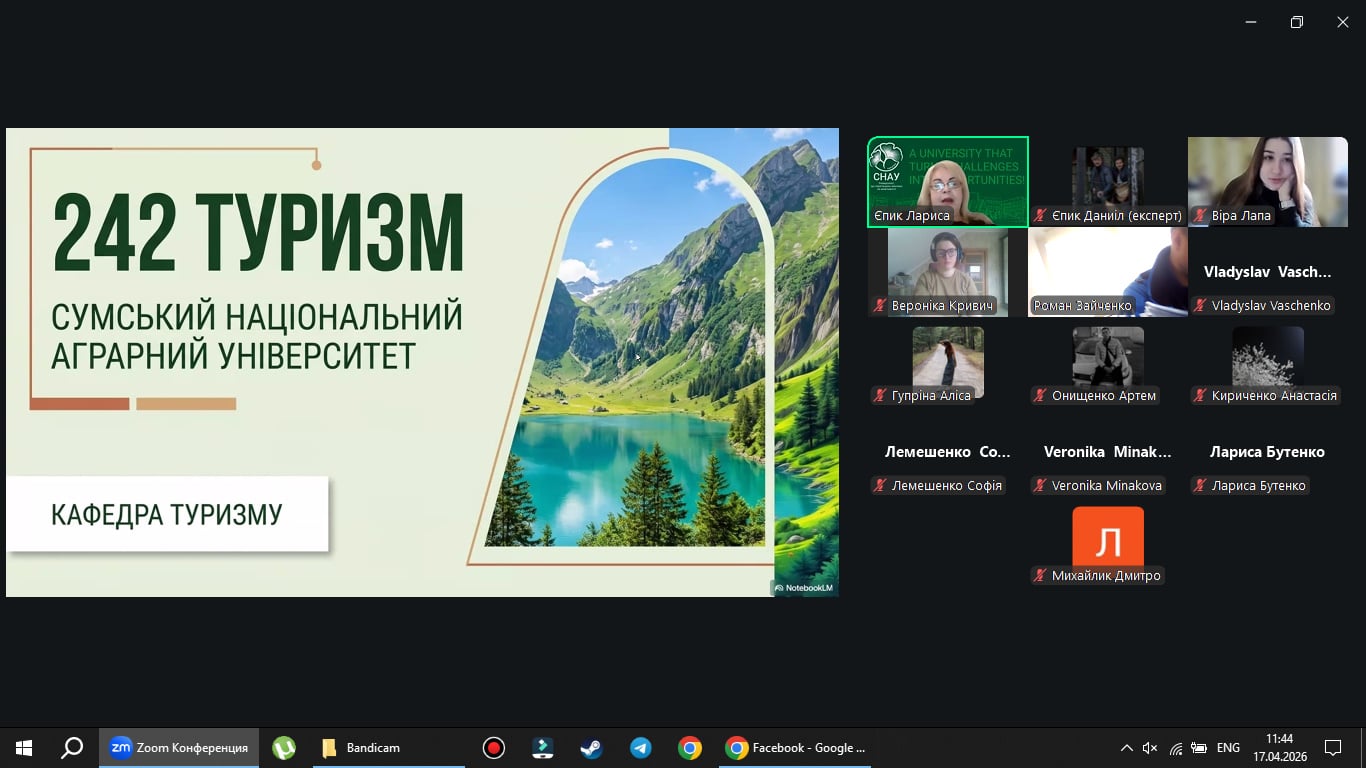Viewport: 1366px width, 768px height.
Task: Restore down the Zoom window
Action: point(1297,22)
